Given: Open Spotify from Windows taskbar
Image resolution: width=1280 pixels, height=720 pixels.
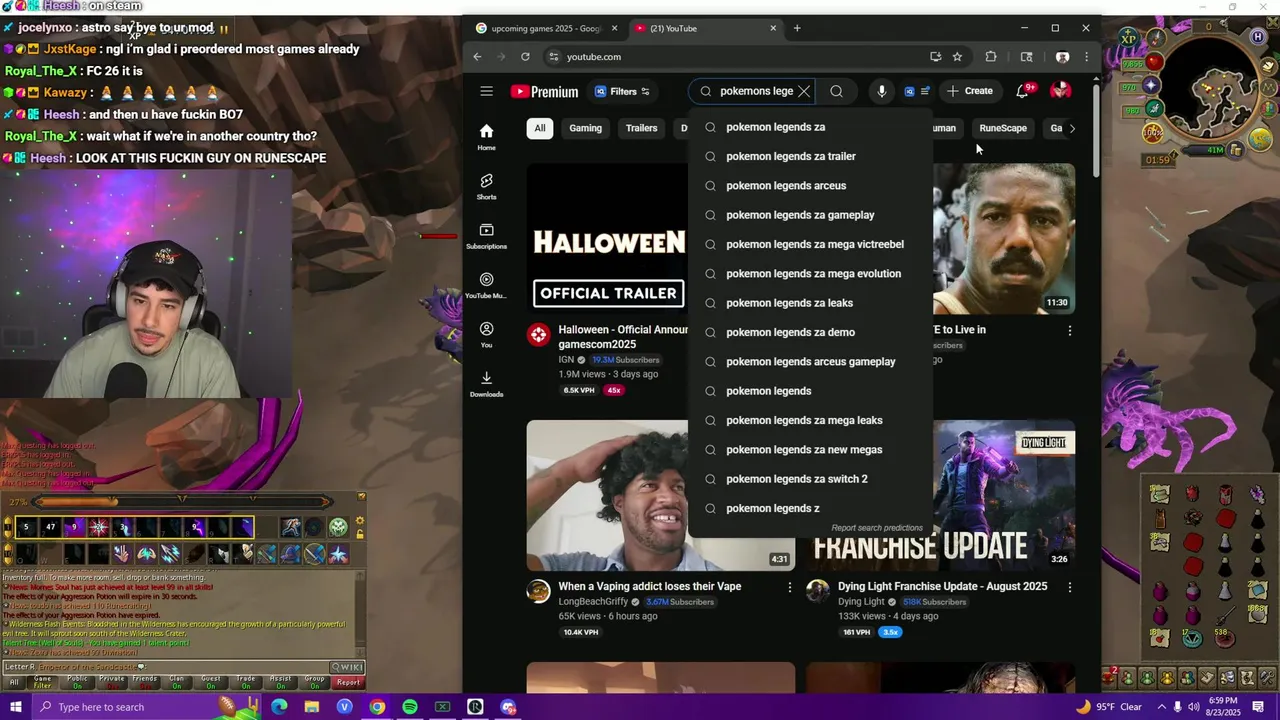Looking at the screenshot, I should point(410,707).
